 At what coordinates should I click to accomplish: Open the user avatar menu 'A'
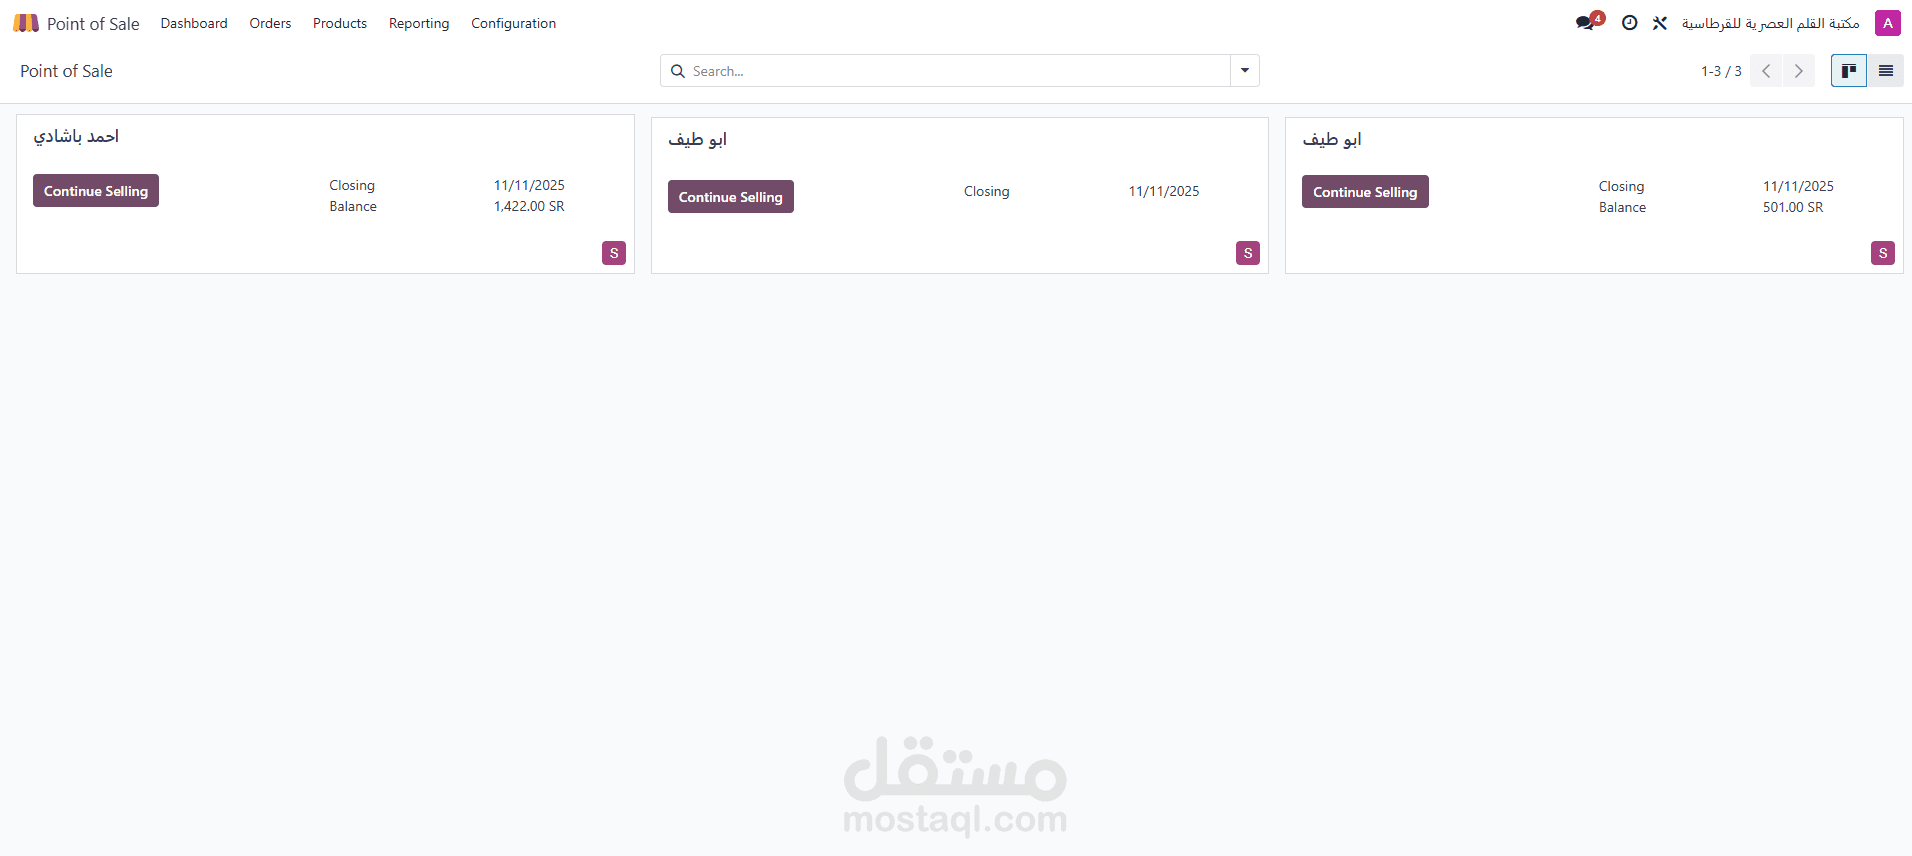1888,23
